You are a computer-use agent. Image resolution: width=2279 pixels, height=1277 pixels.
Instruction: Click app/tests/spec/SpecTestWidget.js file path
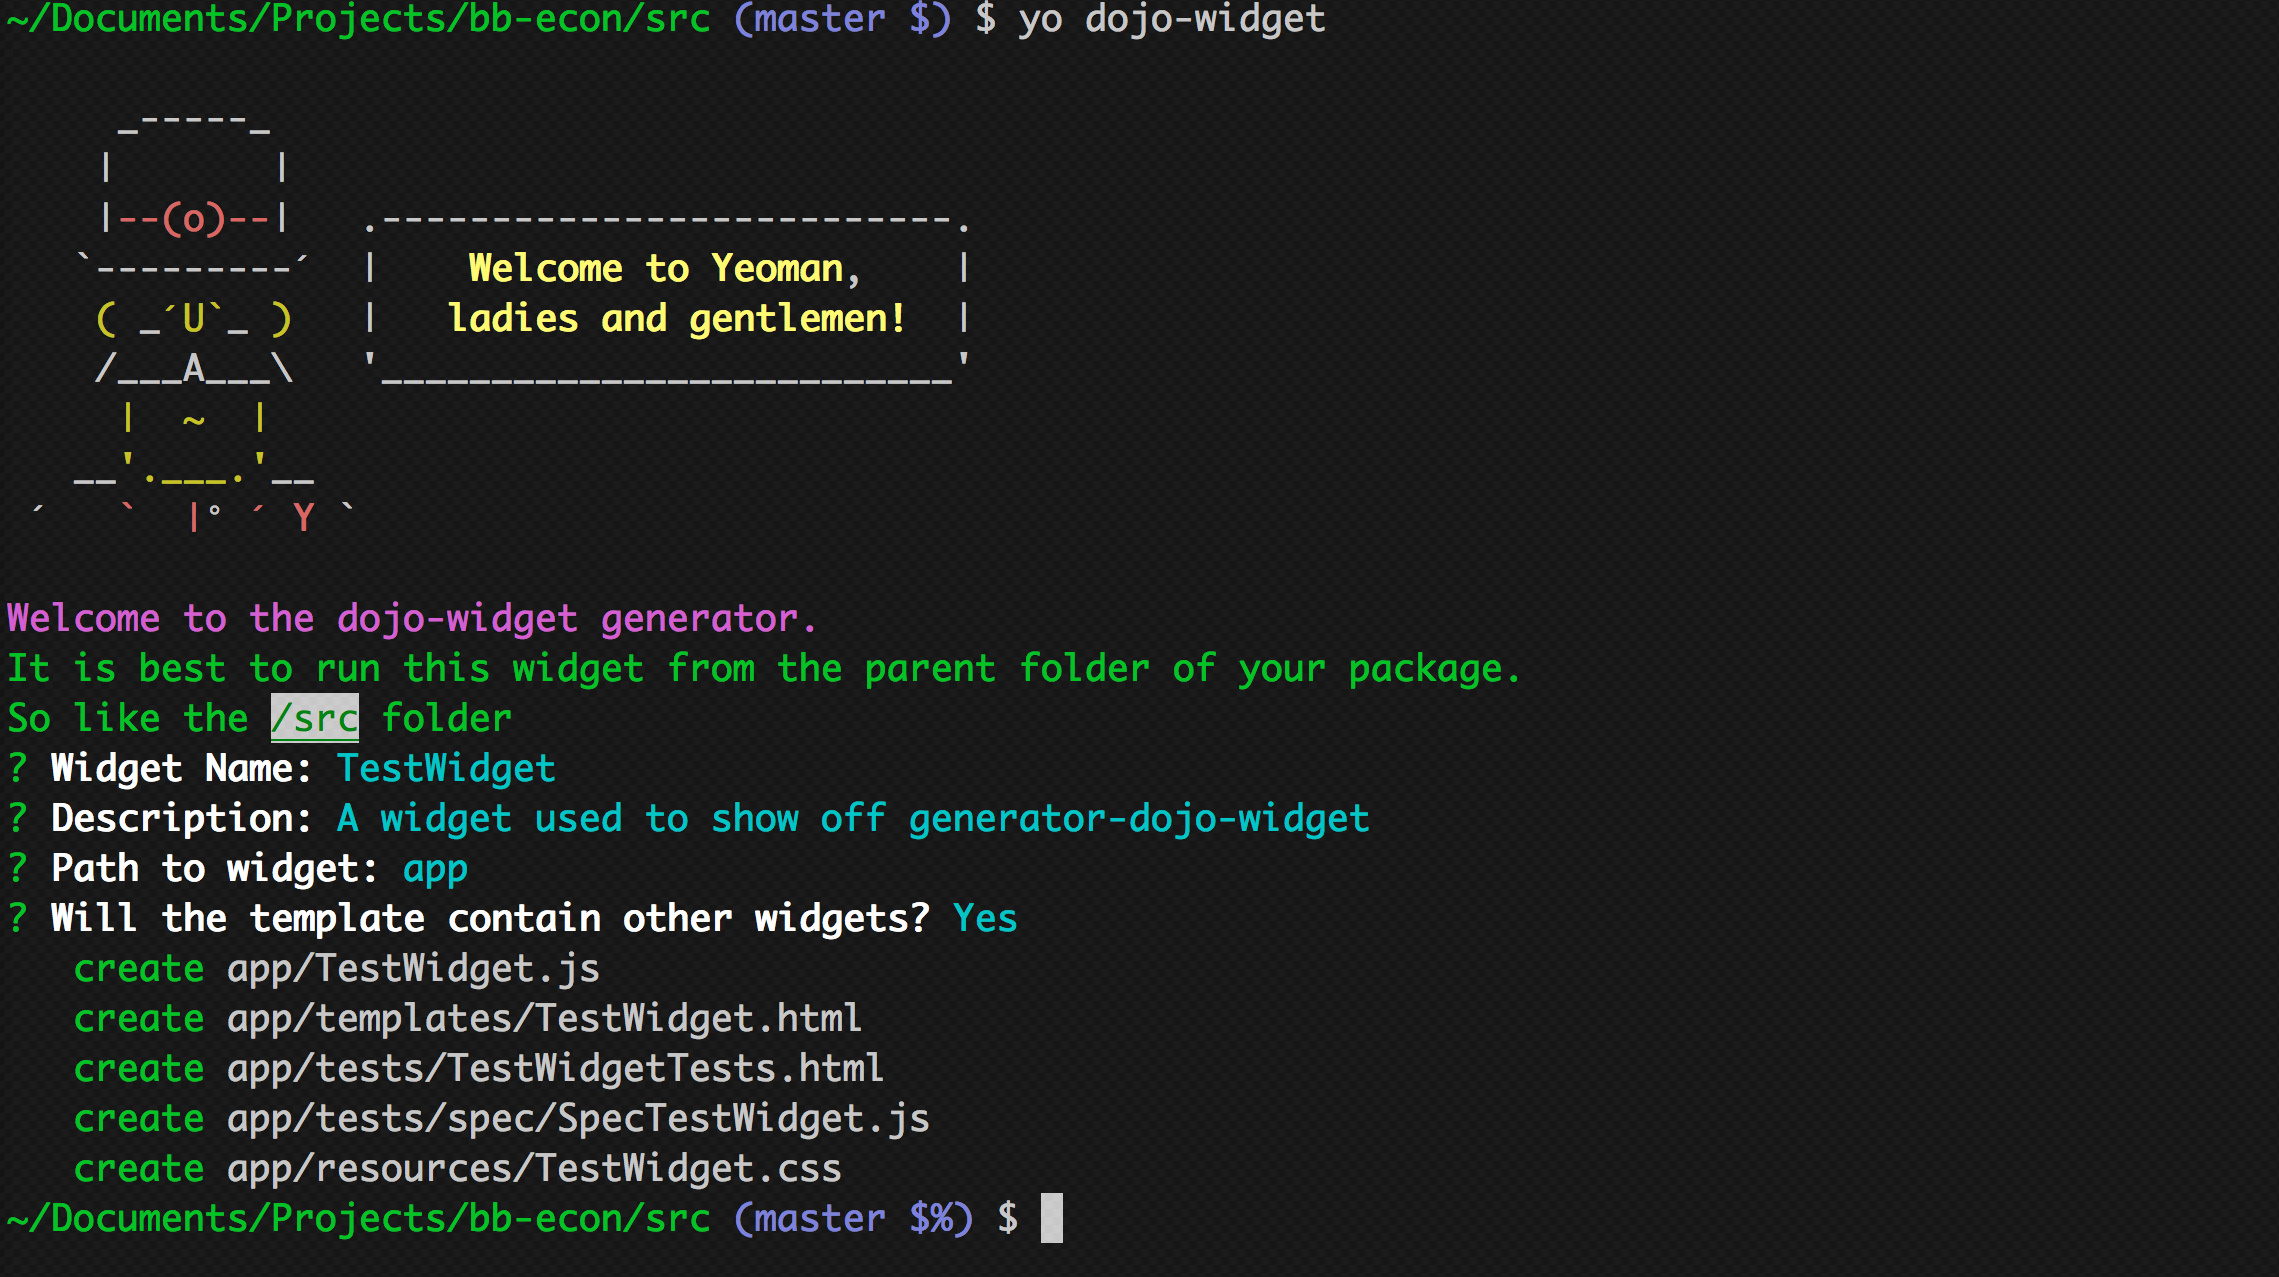tap(578, 1118)
